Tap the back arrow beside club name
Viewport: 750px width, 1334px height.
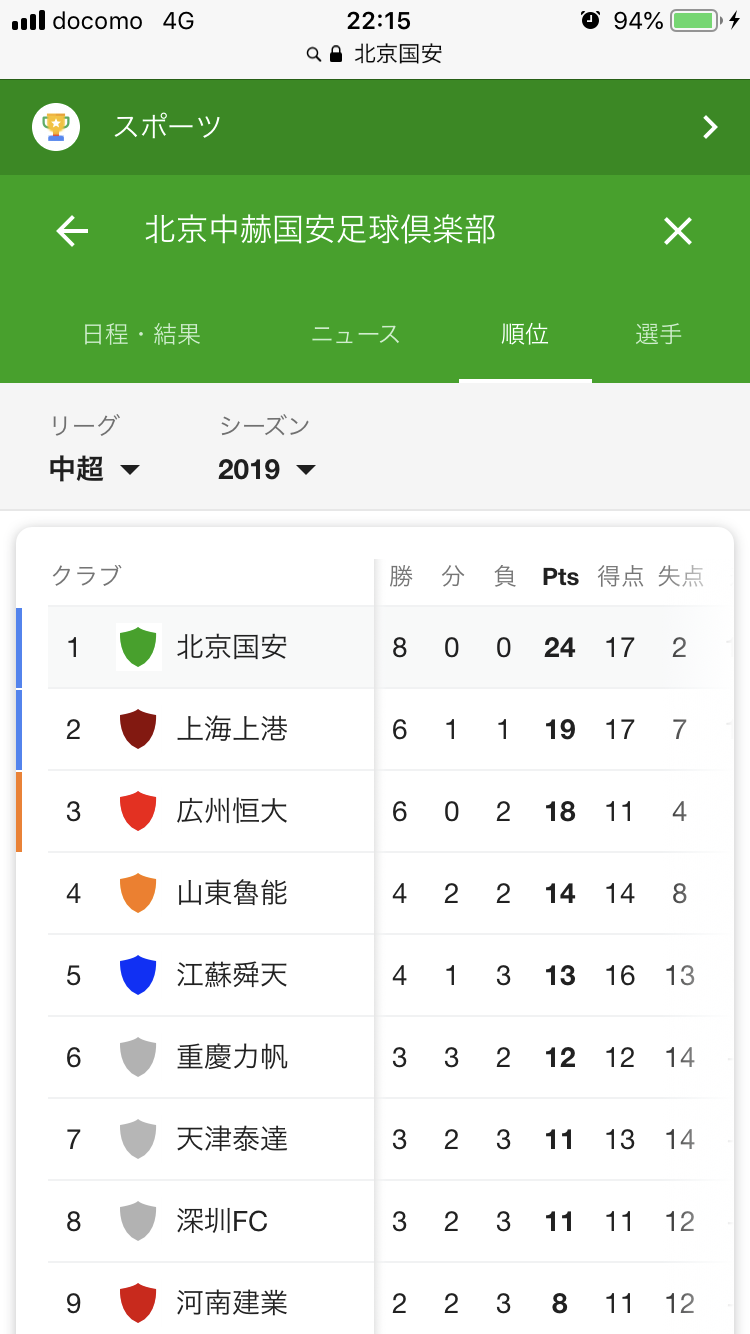[72, 232]
